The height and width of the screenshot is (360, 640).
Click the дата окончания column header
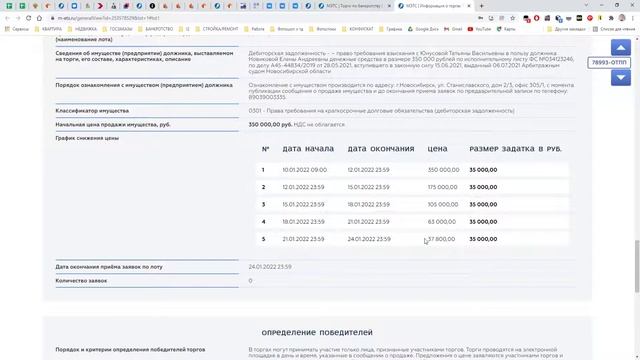pos(381,149)
